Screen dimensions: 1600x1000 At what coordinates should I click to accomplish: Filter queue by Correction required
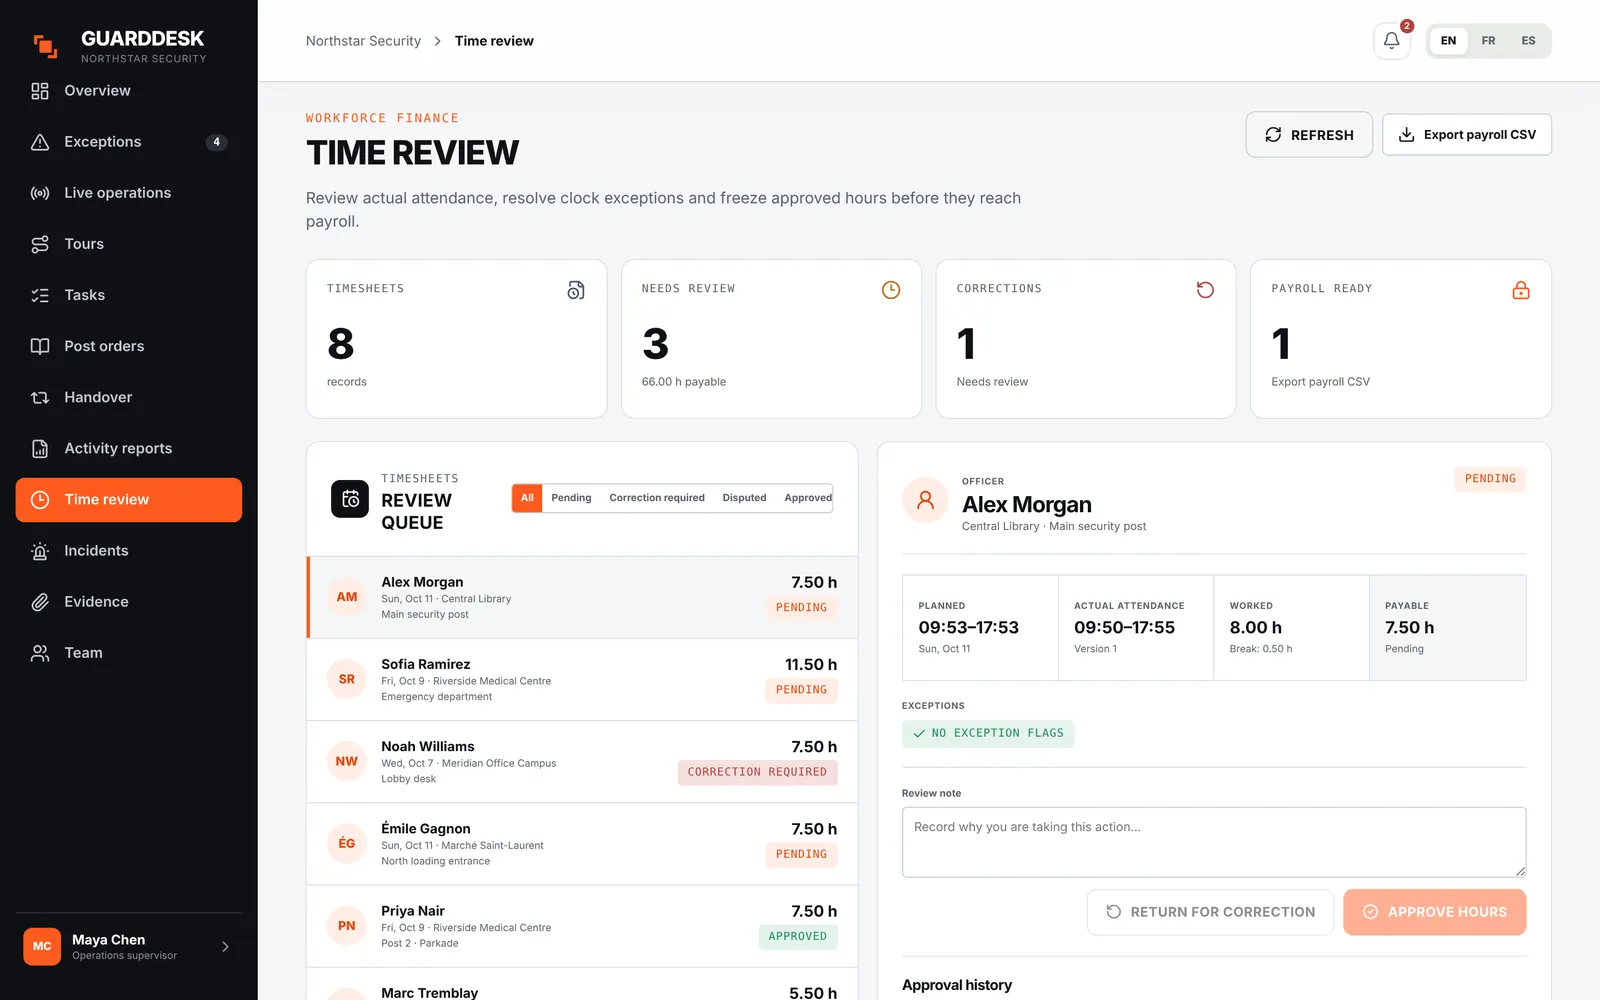pyautogui.click(x=657, y=498)
